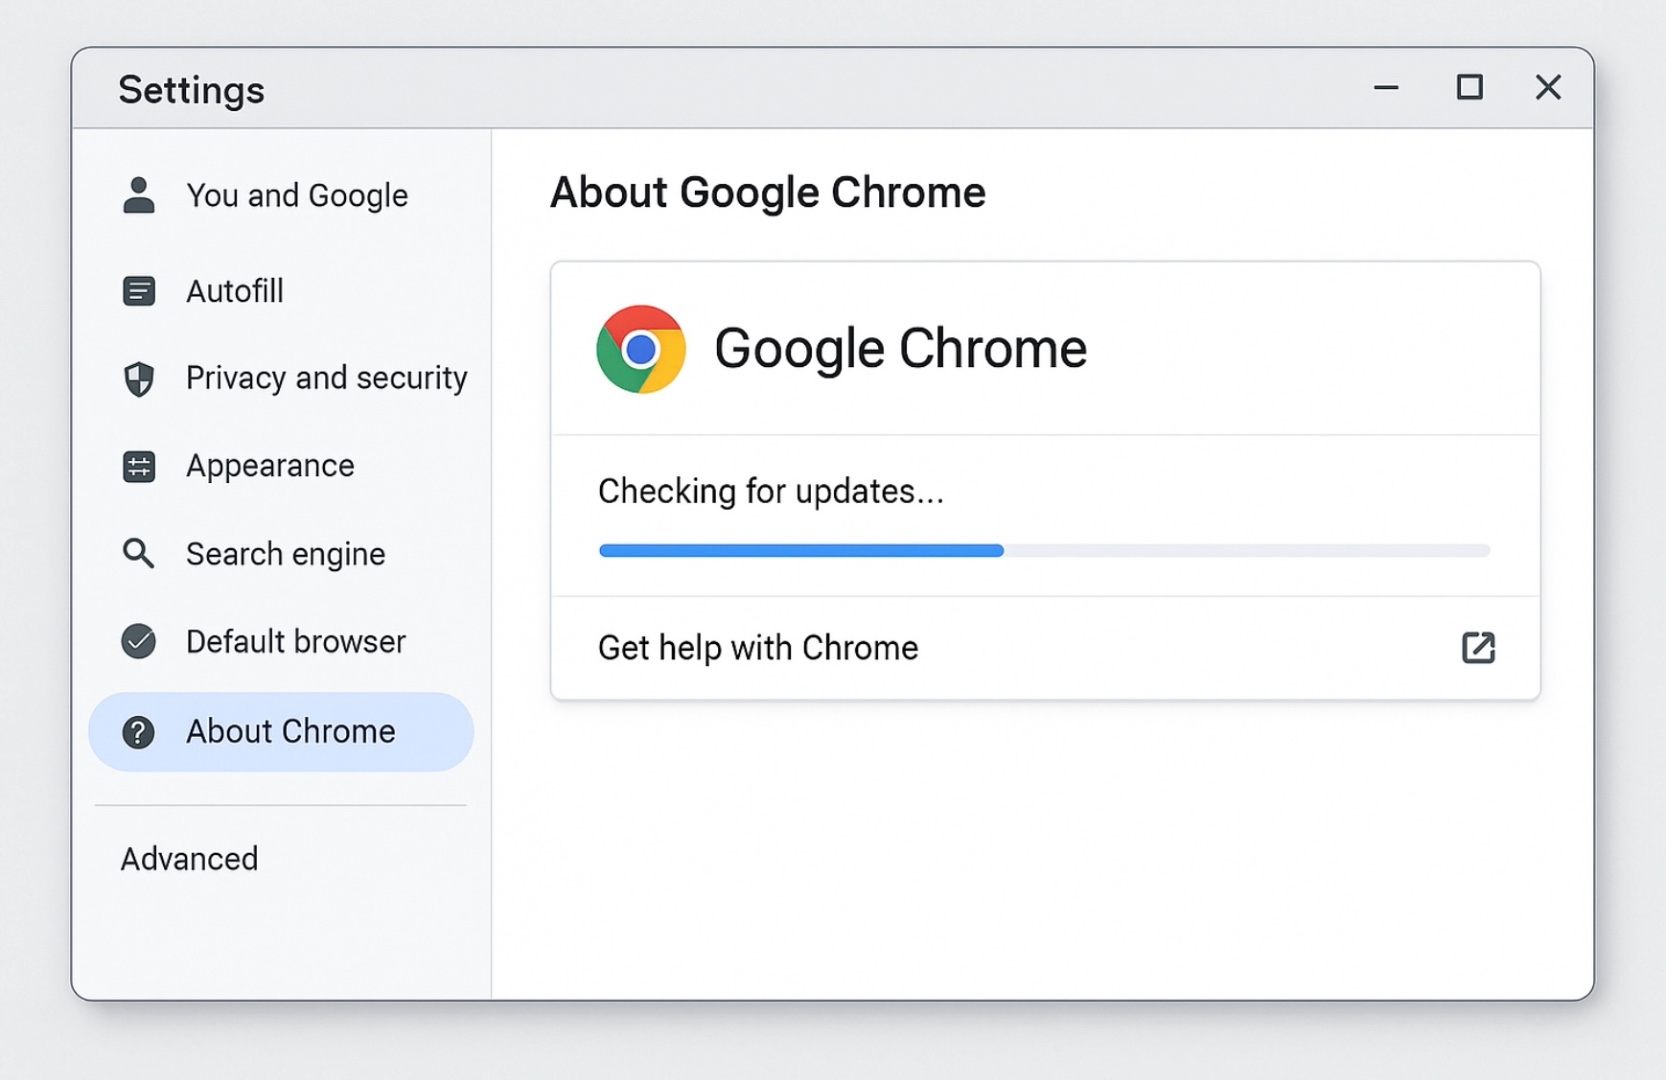
Task: Open the You and Google section
Action: point(281,195)
